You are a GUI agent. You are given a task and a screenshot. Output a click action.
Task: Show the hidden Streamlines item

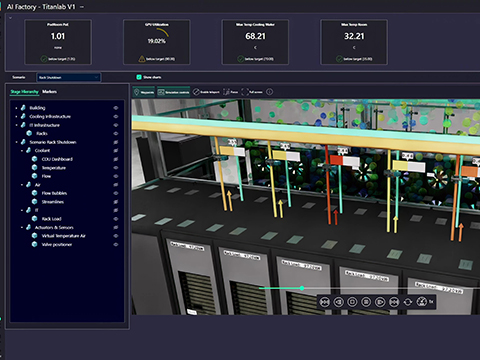pyautogui.click(x=116, y=202)
